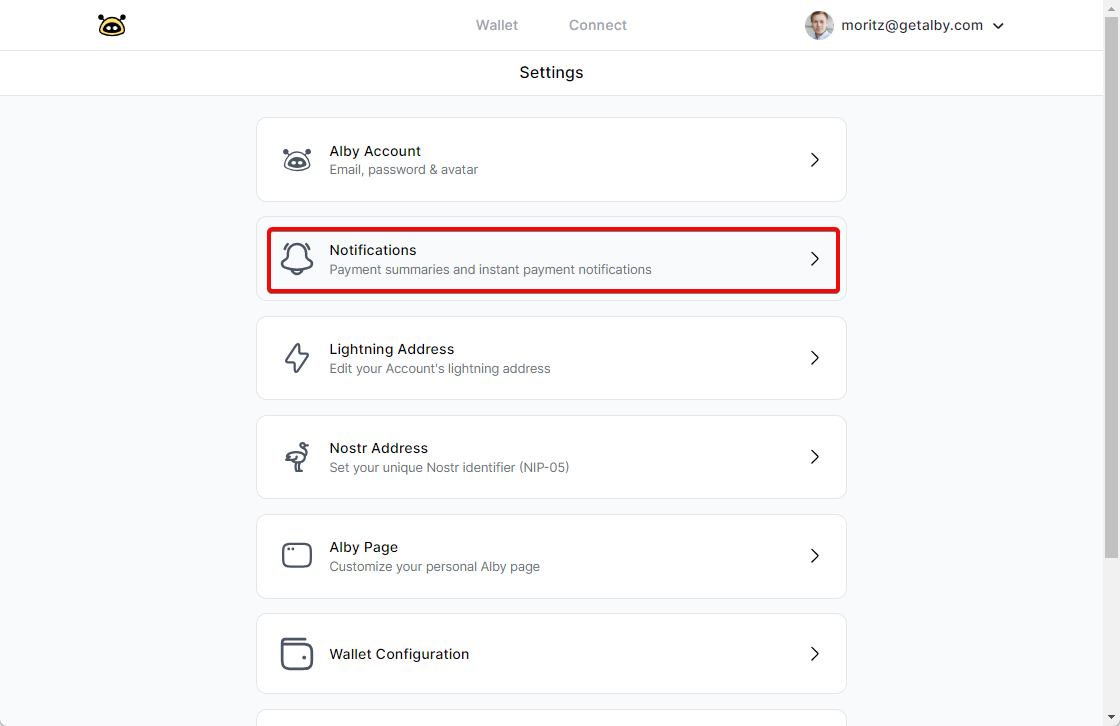Expand Nostr Address row chevron
1120x726 pixels.
[815, 457]
